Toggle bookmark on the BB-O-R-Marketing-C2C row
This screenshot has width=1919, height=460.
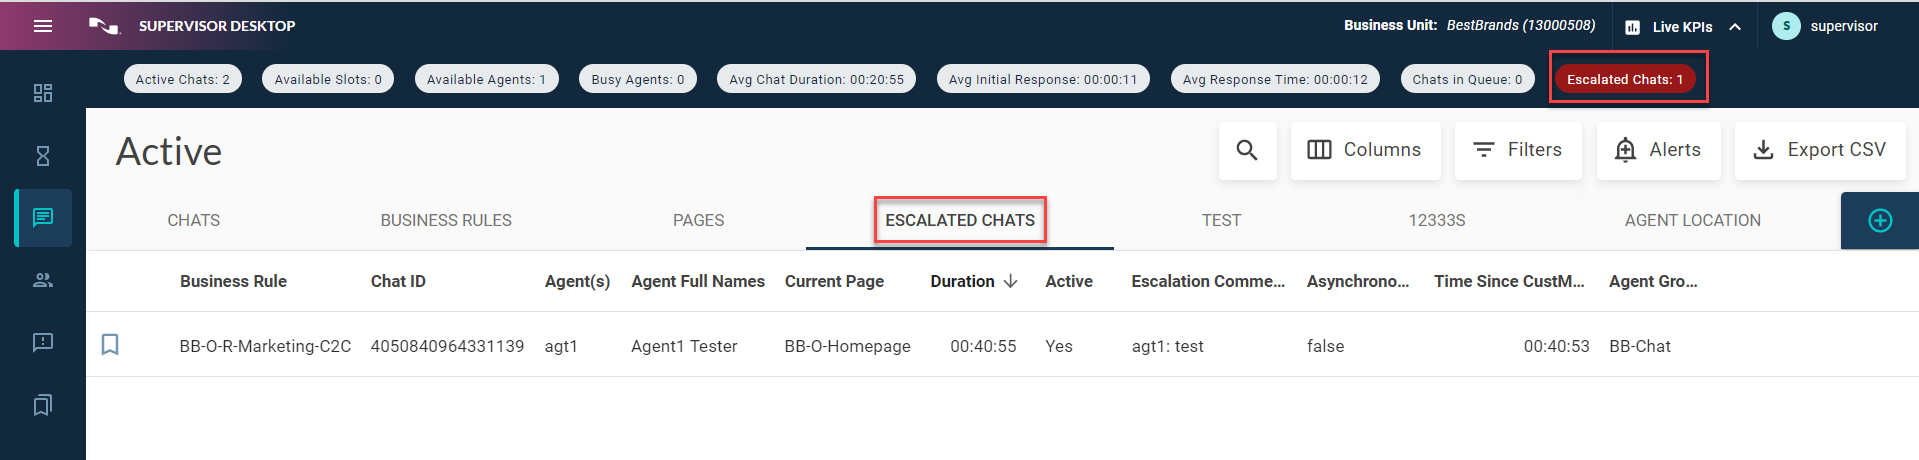pyautogui.click(x=110, y=345)
